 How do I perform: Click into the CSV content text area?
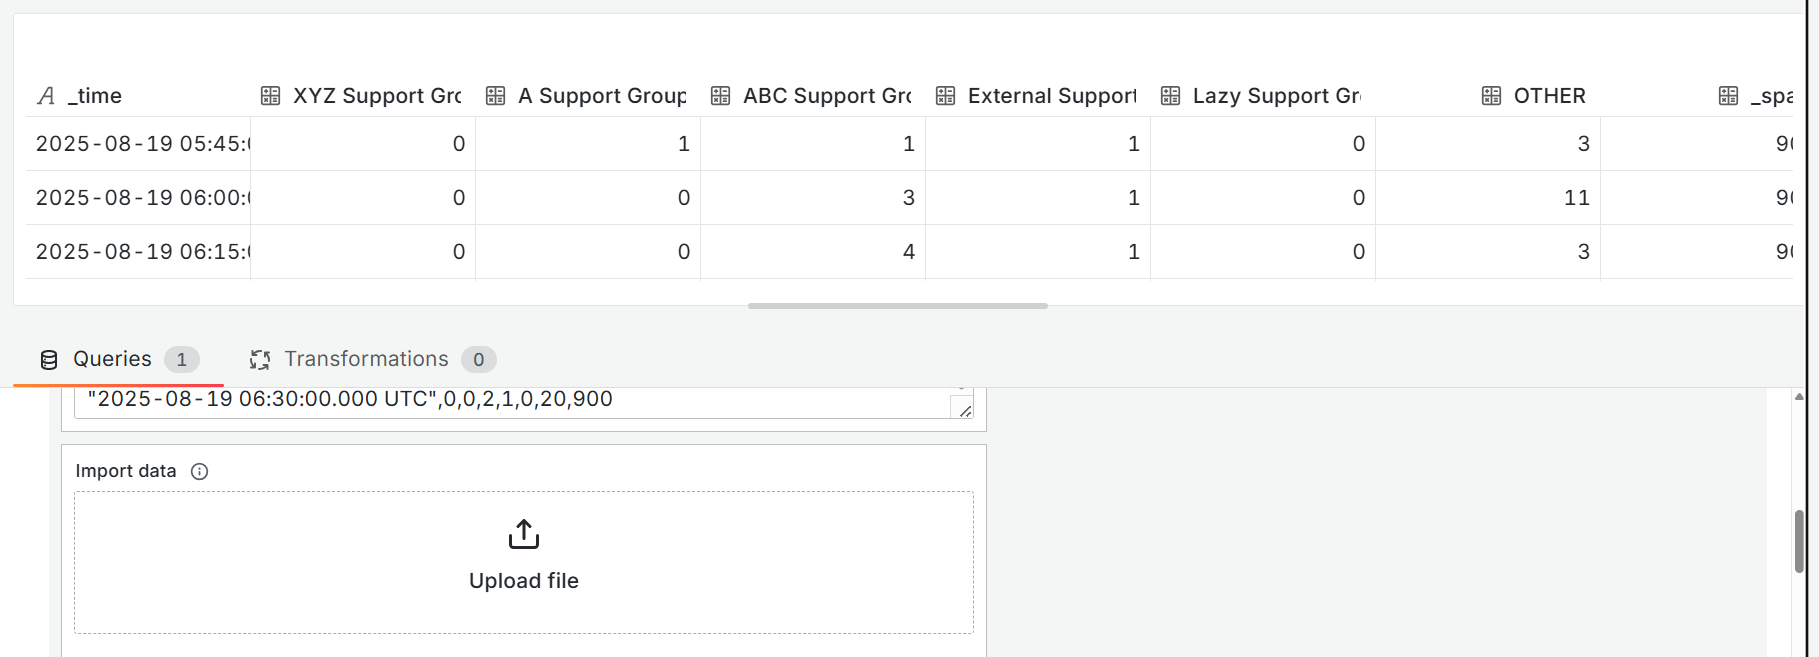500,400
